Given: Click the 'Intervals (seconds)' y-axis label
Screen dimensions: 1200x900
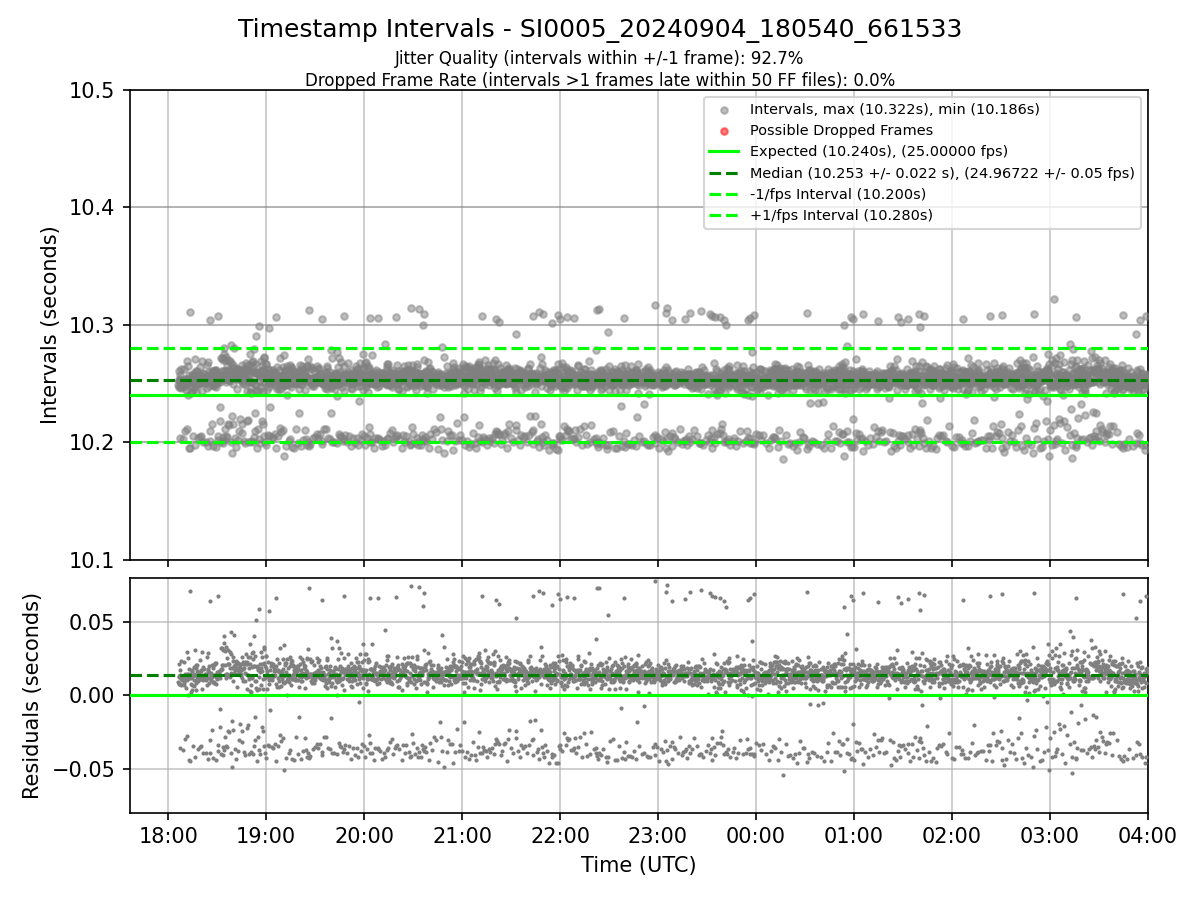Looking at the screenshot, I should 51,325.
